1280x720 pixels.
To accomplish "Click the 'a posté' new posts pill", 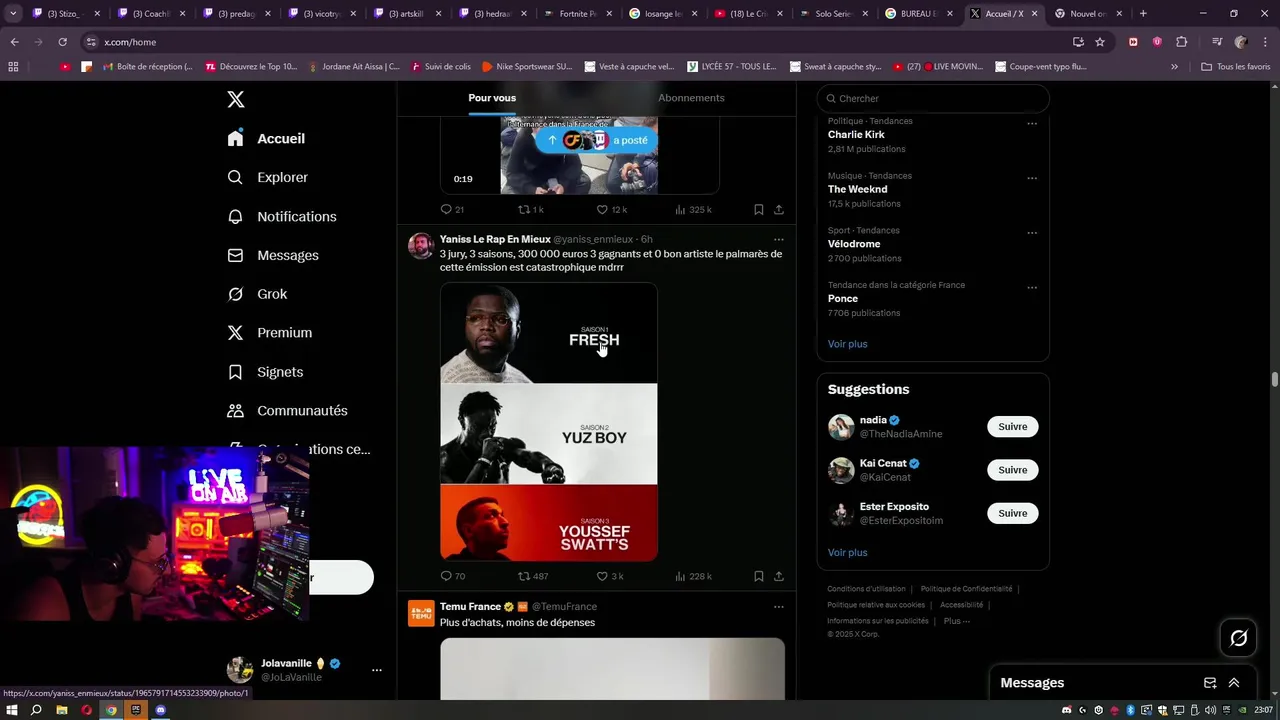I will (597, 140).
